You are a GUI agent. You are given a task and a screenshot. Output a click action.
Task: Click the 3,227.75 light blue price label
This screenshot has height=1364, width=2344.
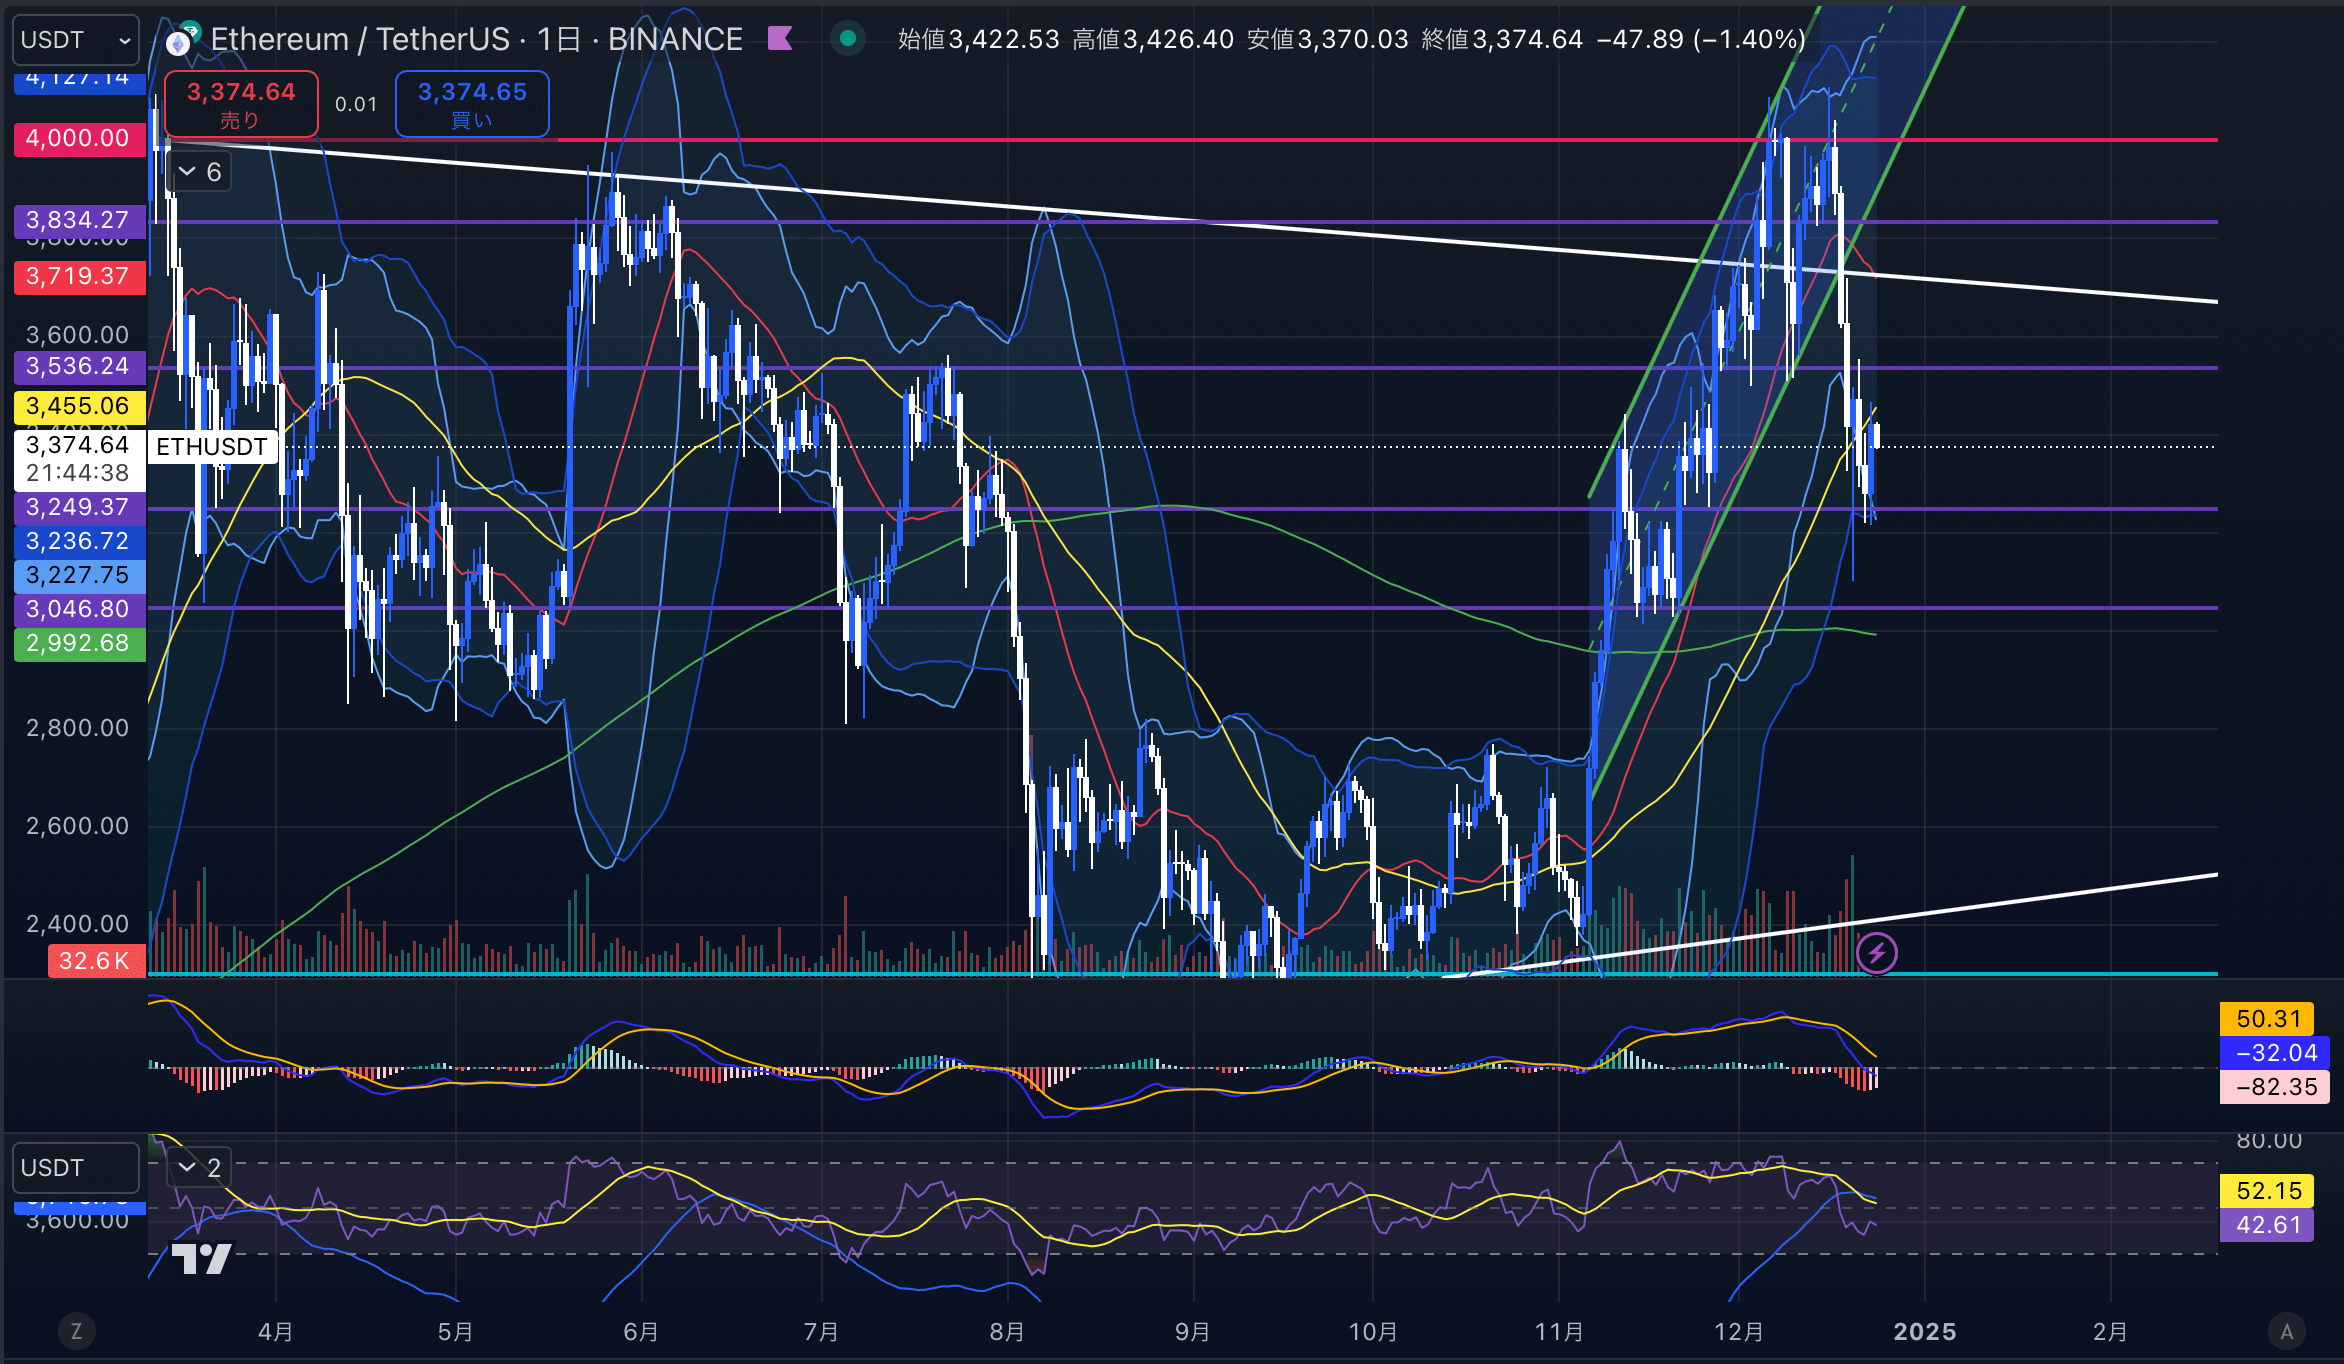[x=79, y=575]
